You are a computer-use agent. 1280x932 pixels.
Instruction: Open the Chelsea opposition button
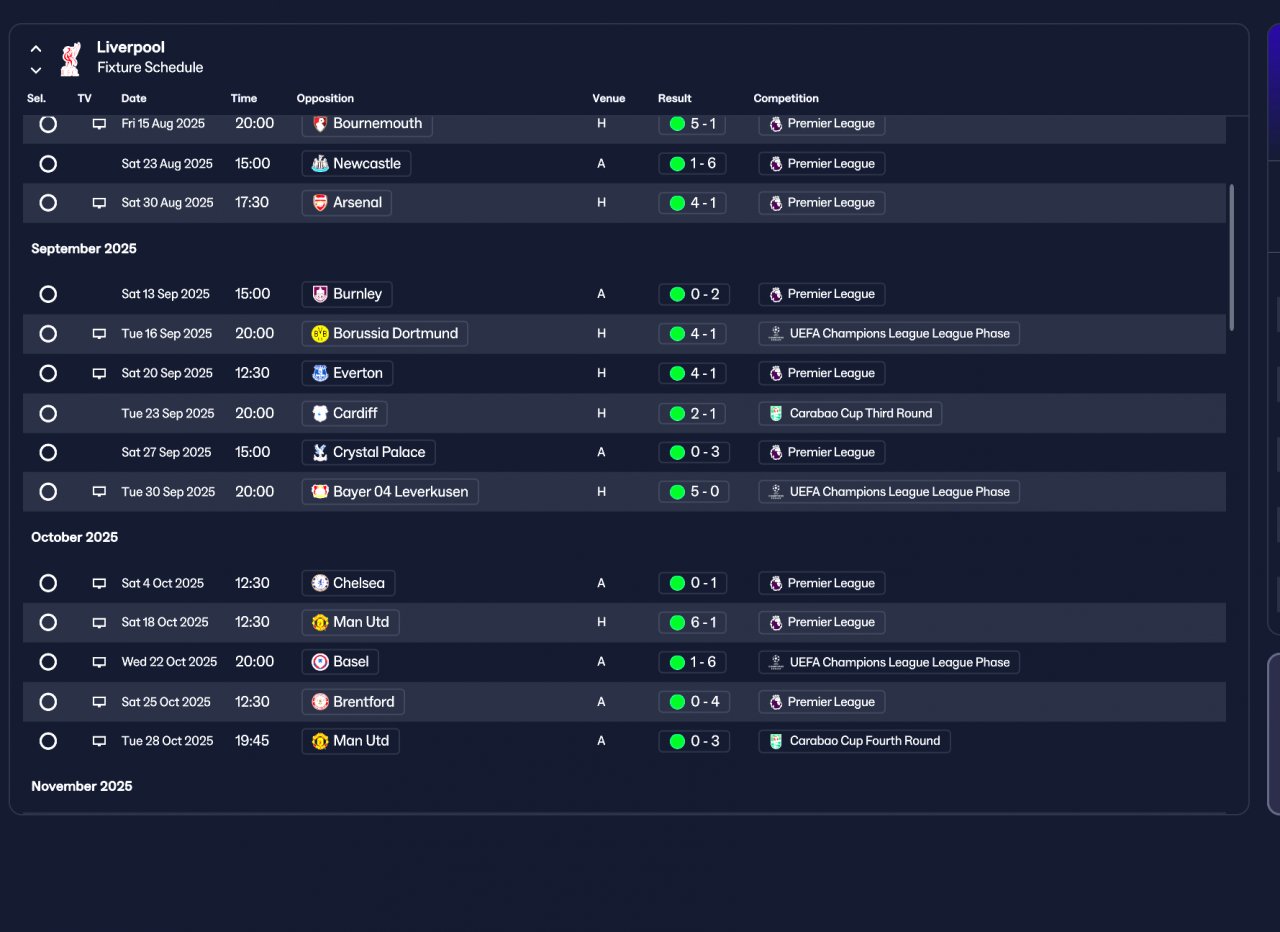click(348, 583)
